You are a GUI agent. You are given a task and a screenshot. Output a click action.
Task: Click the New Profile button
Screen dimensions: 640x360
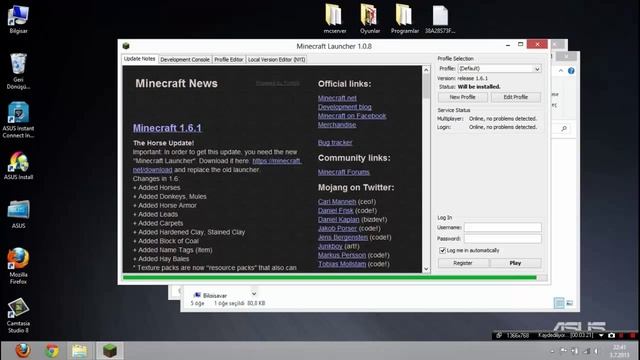pyautogui.click(x=462, y=97)
